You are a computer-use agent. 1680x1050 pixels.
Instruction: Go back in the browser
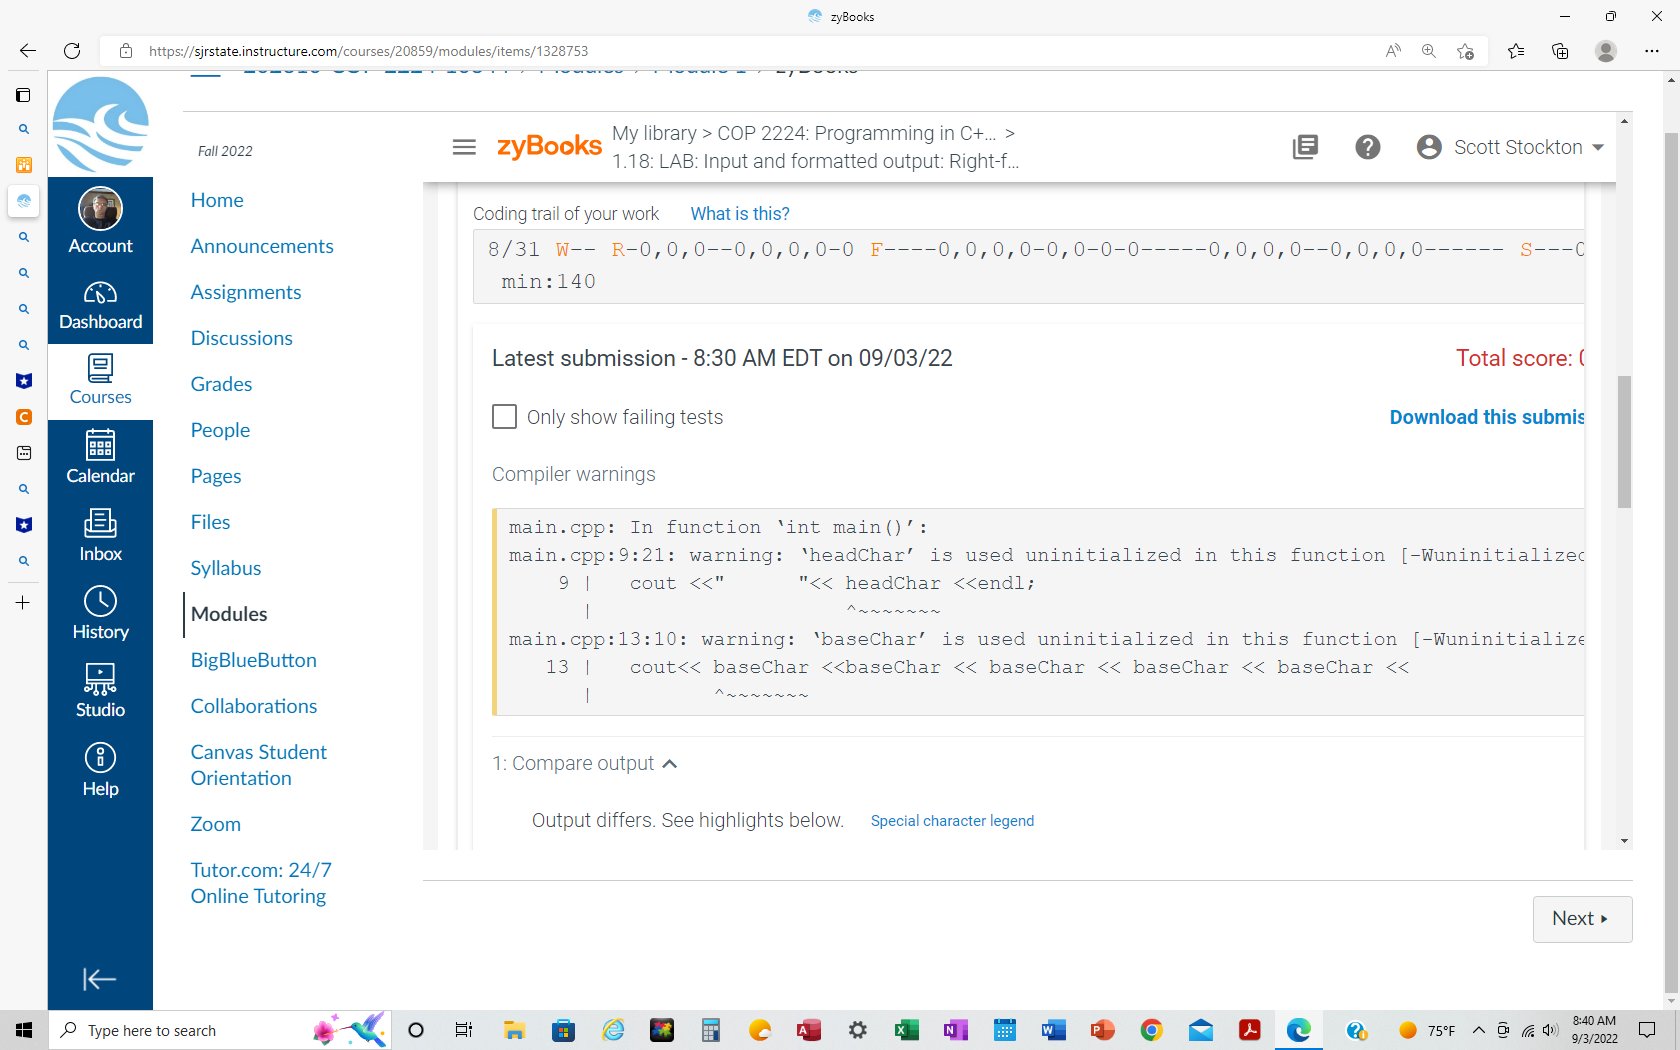tap(27, 51)
